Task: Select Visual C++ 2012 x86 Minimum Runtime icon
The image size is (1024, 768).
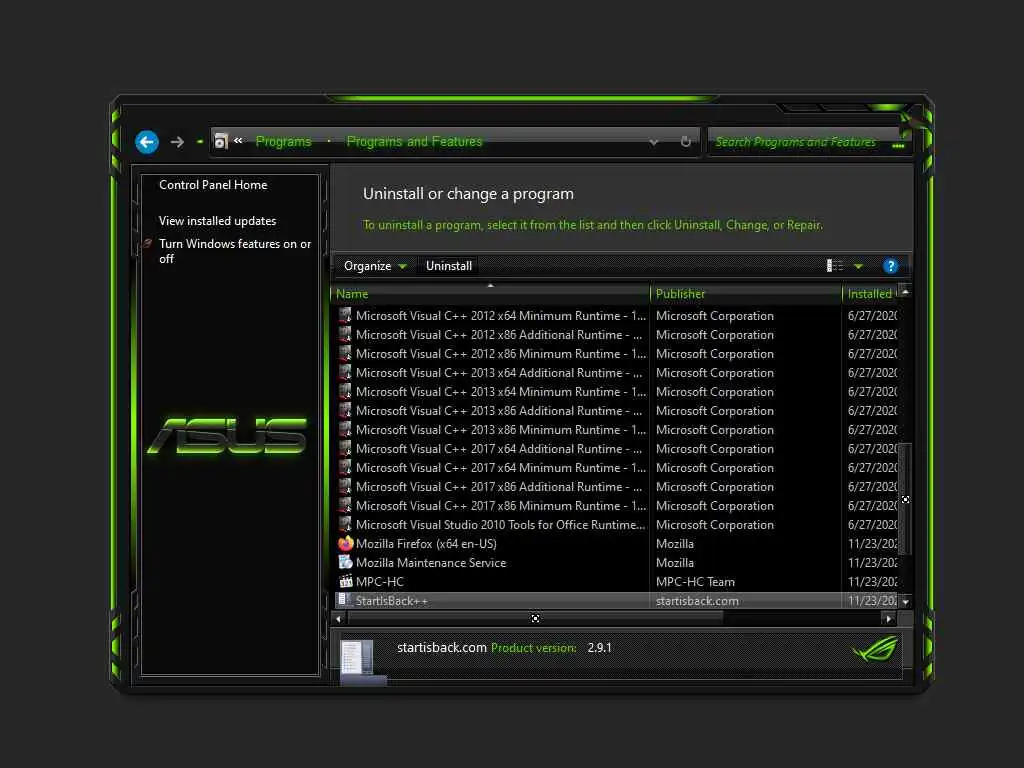Action: (345, 353)
